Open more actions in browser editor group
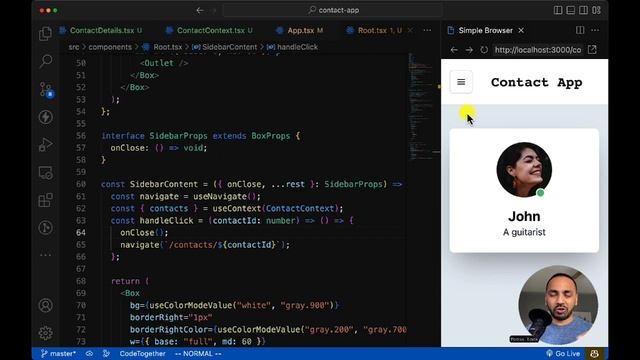The image size is (640, 360). click(x=595, y=31)
